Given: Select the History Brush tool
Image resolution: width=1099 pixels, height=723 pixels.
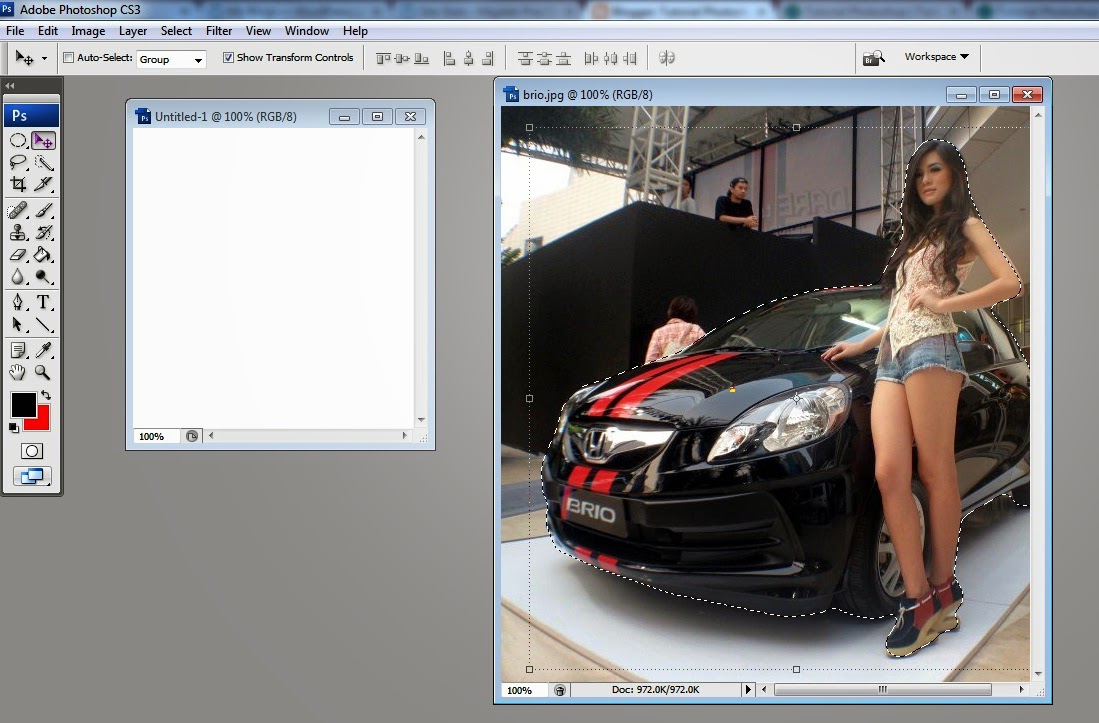Looking at the screenshot, I should click(x=43, y=232).
